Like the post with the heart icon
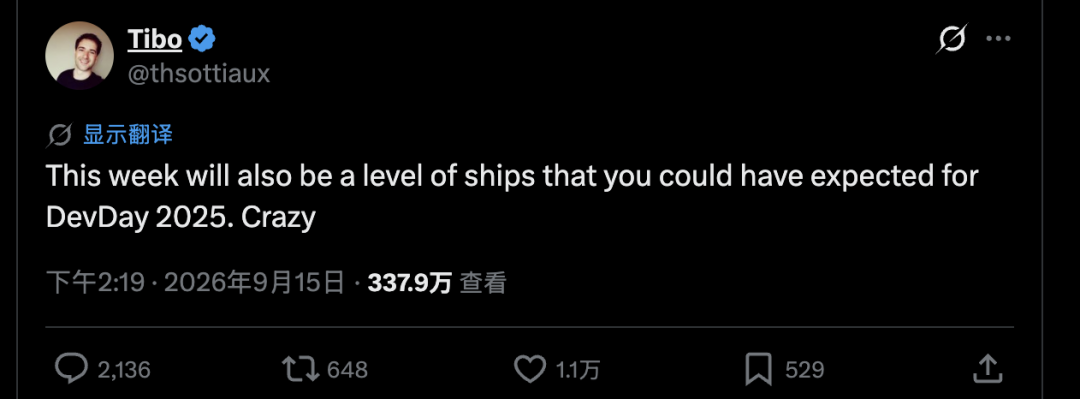Screen dimensions: 1080x399 pyautogui.click(x=530, y=370)
